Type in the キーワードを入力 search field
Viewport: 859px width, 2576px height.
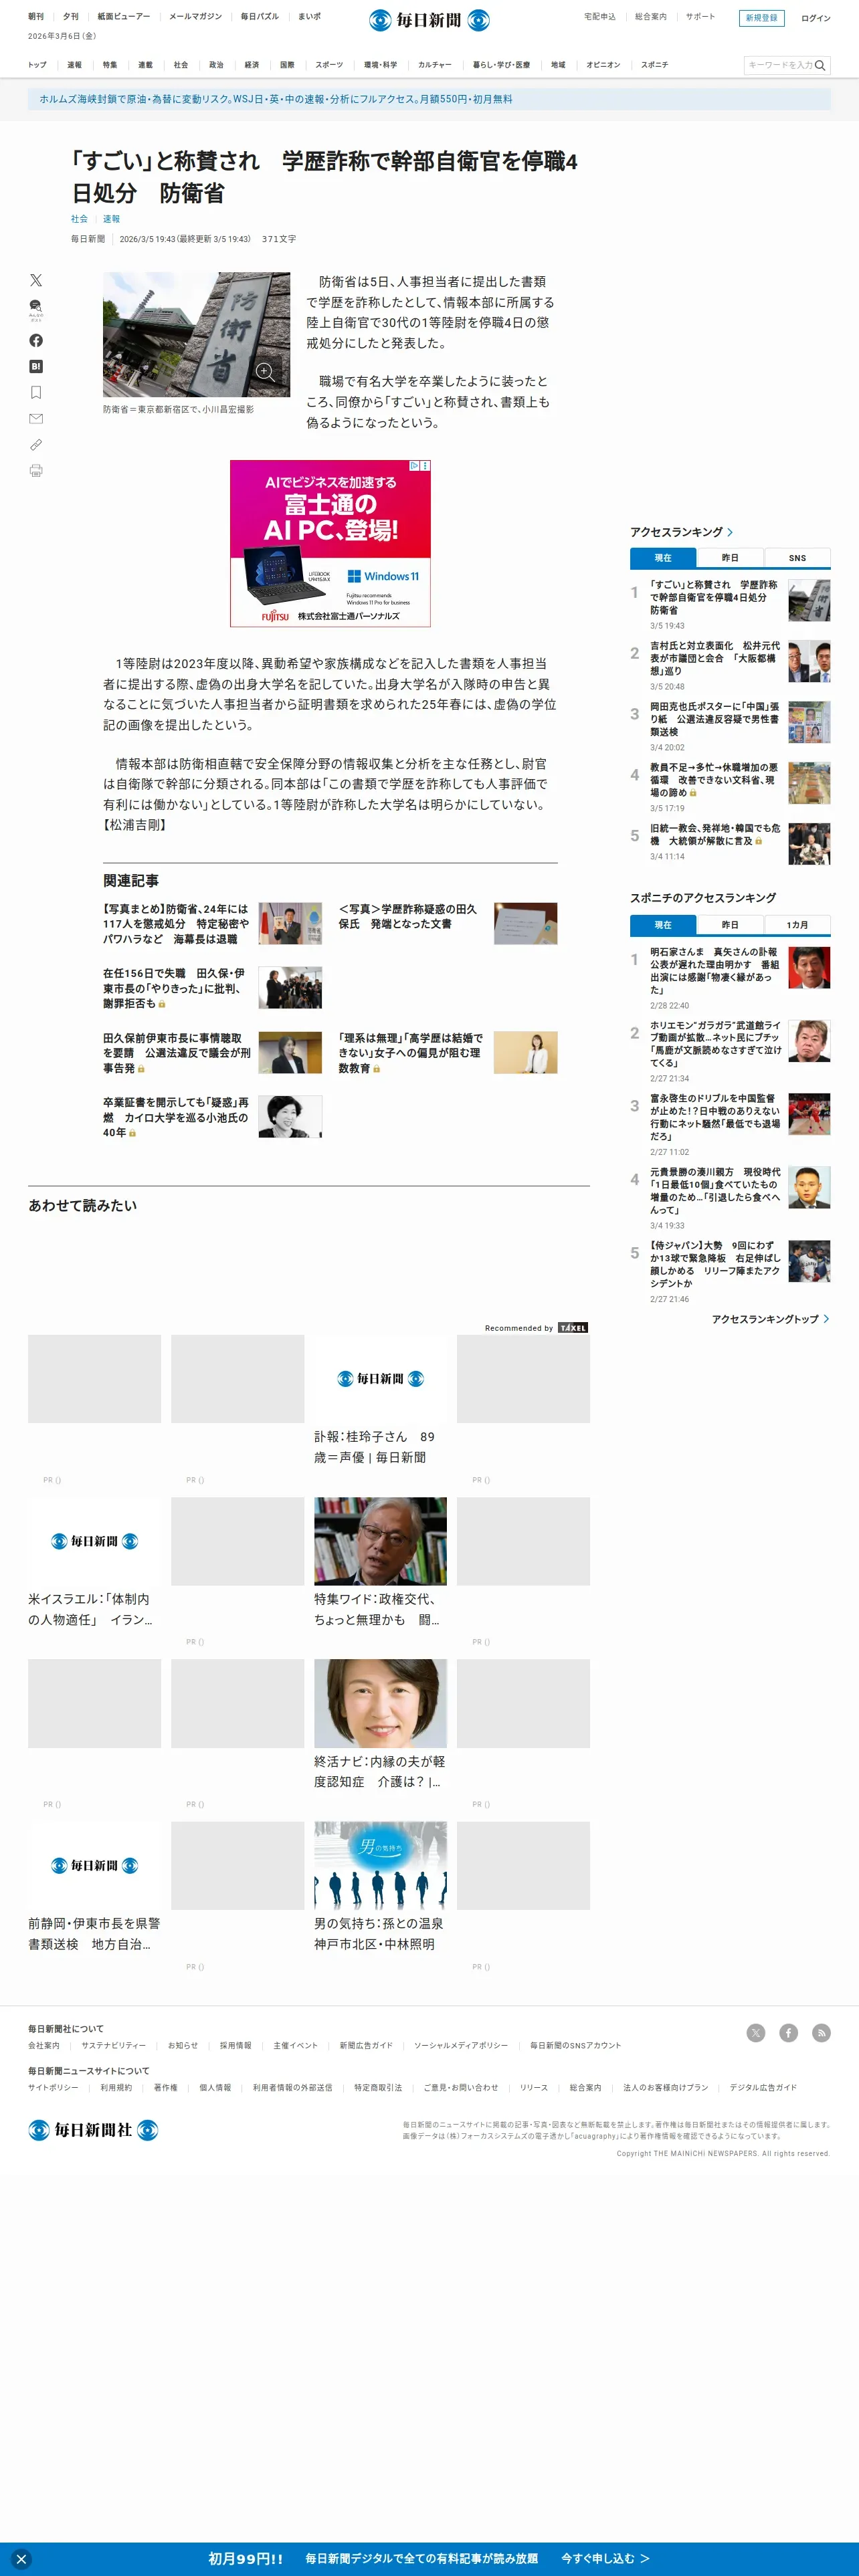tap(780, 65)
